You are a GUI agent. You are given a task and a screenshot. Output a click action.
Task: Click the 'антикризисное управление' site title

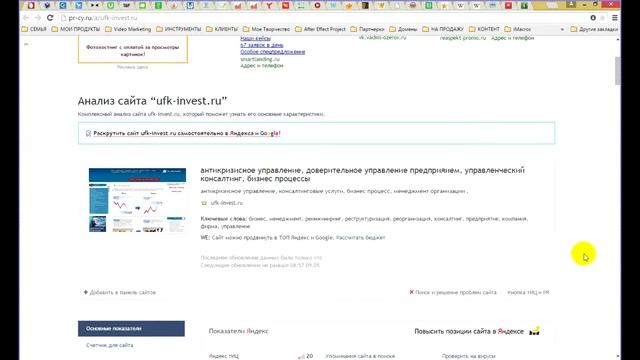click(362, 174)
